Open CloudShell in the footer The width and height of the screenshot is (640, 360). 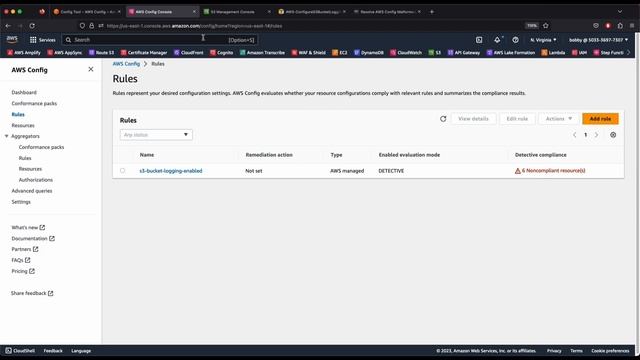coord(20,351)
